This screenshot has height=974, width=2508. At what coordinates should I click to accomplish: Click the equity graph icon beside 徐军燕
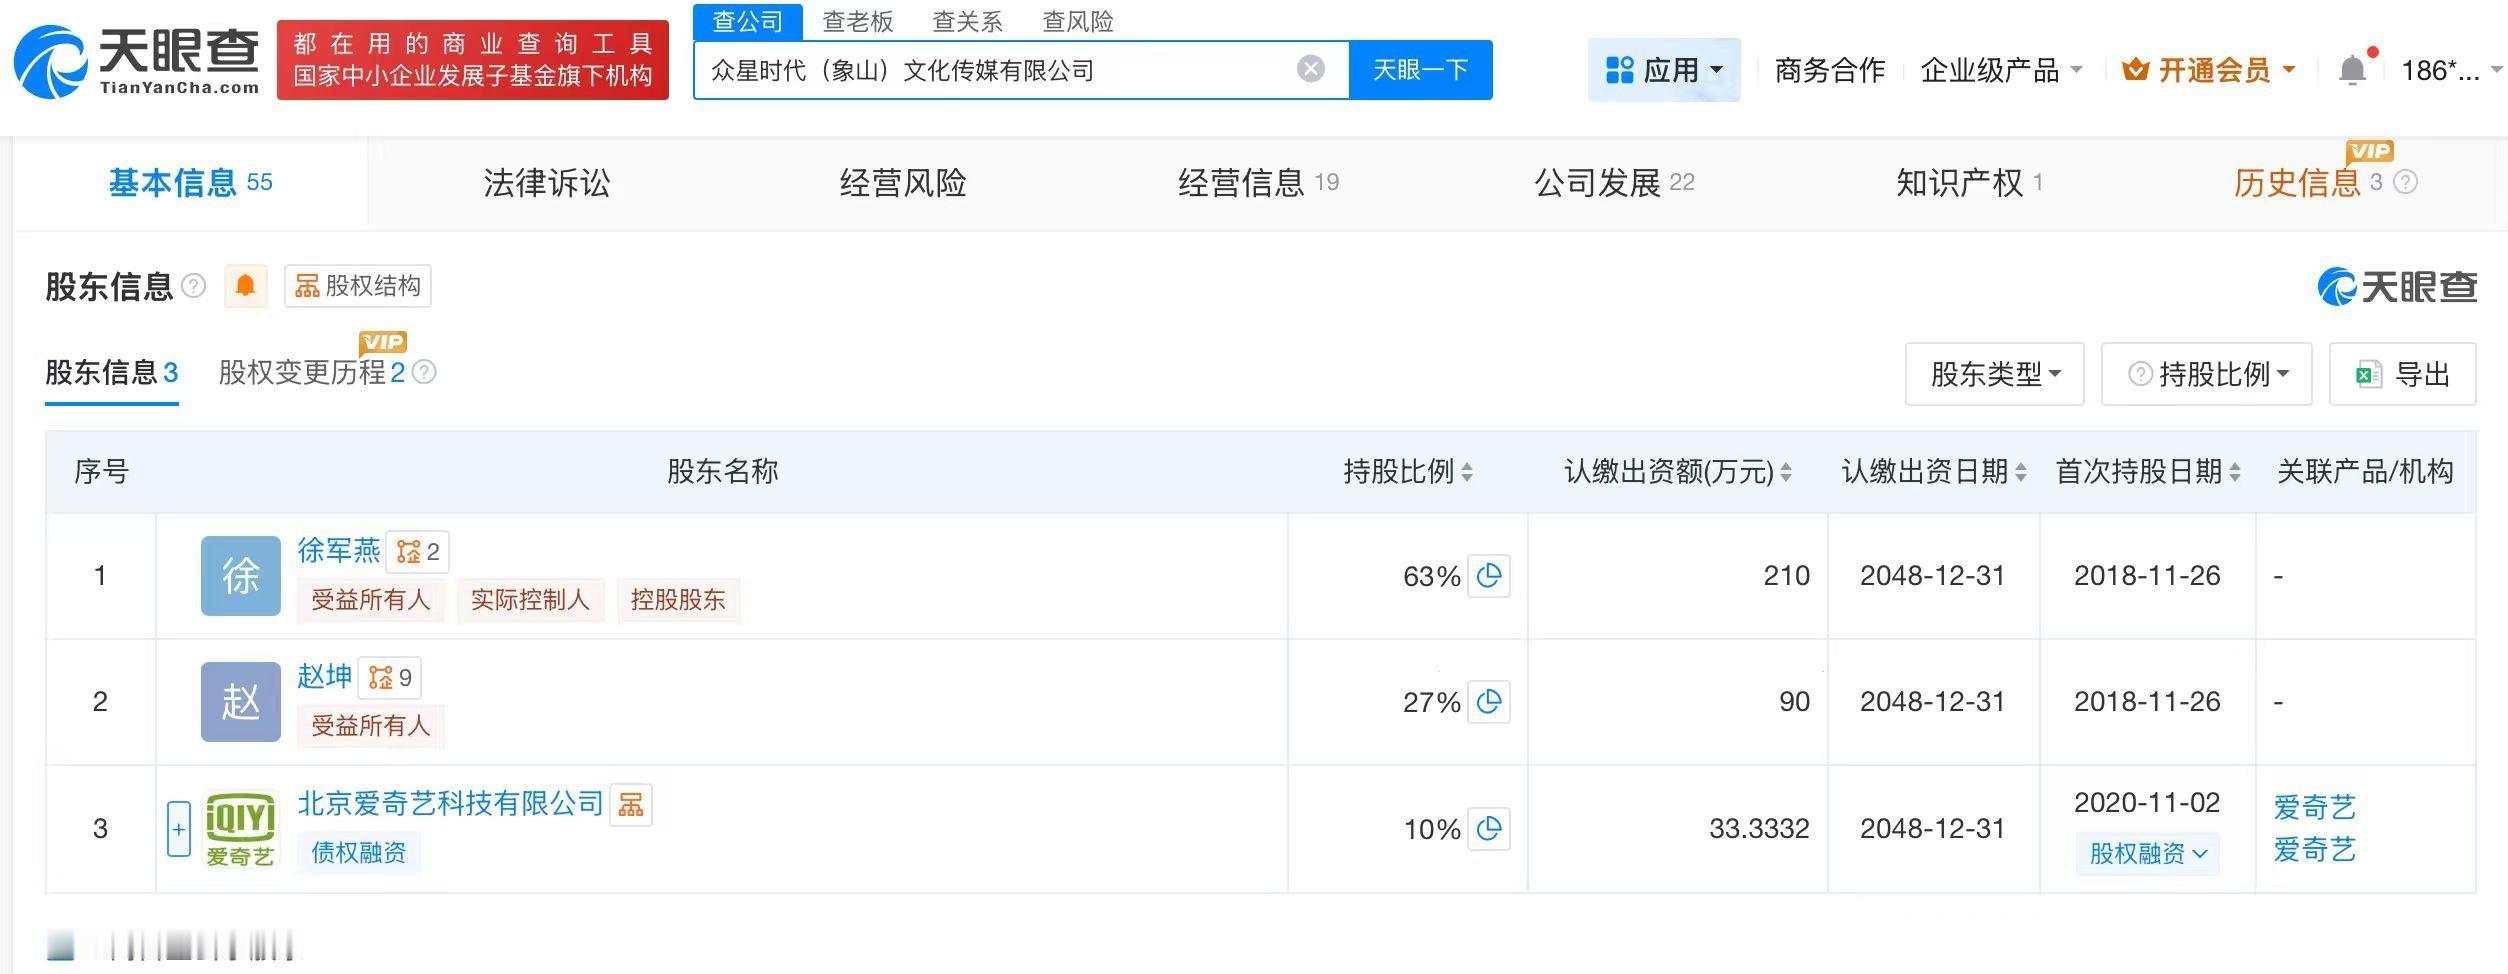[418, 552]
